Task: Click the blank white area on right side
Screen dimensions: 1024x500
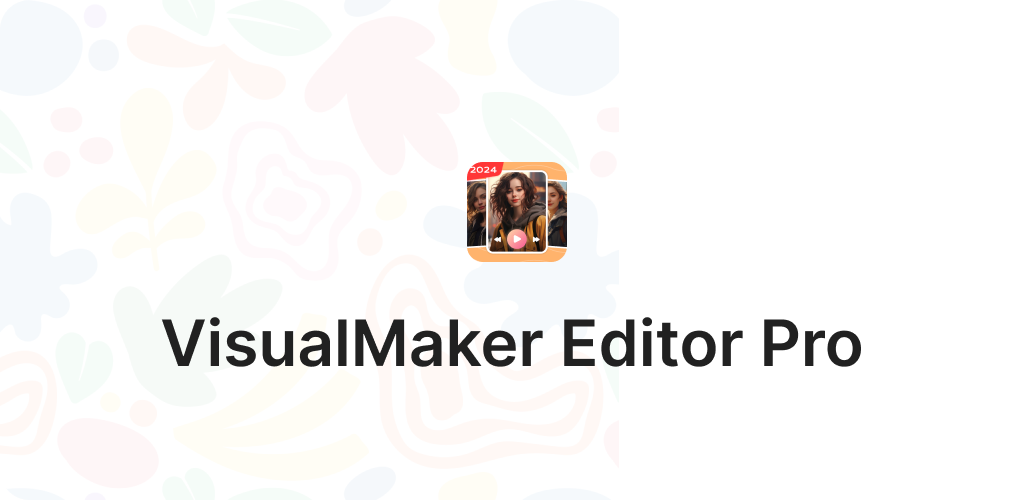Action: coord(821,163)
